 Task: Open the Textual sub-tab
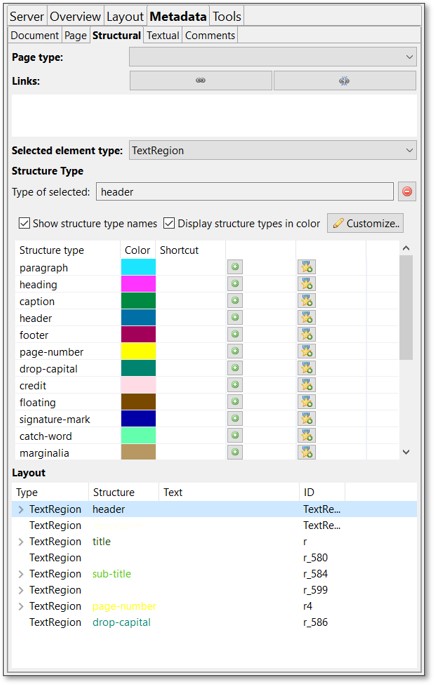pos(163,35)
